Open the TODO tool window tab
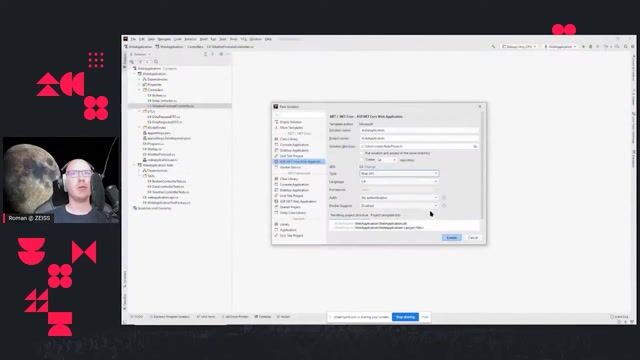 pos(137,317)
